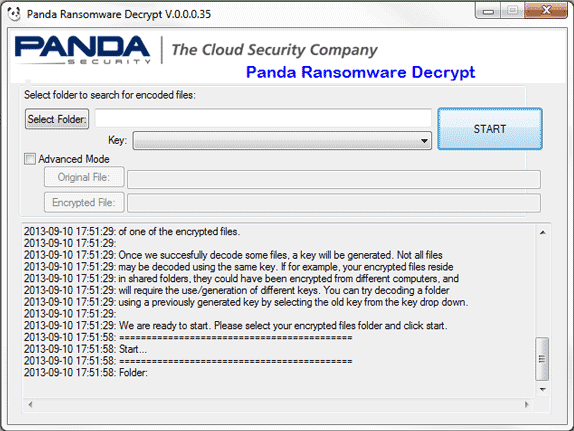
Task: Click the Original File path field
Action: 334,179
